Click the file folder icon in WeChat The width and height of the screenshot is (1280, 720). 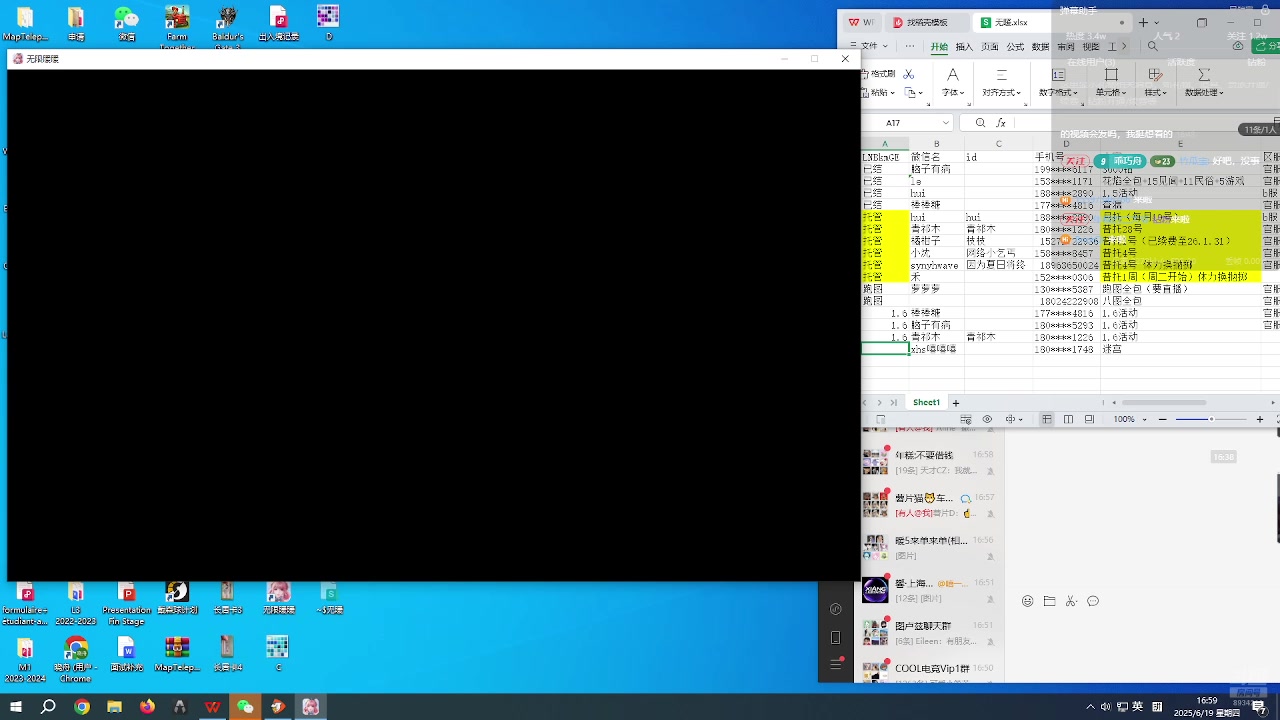[x=1049, y=601]
